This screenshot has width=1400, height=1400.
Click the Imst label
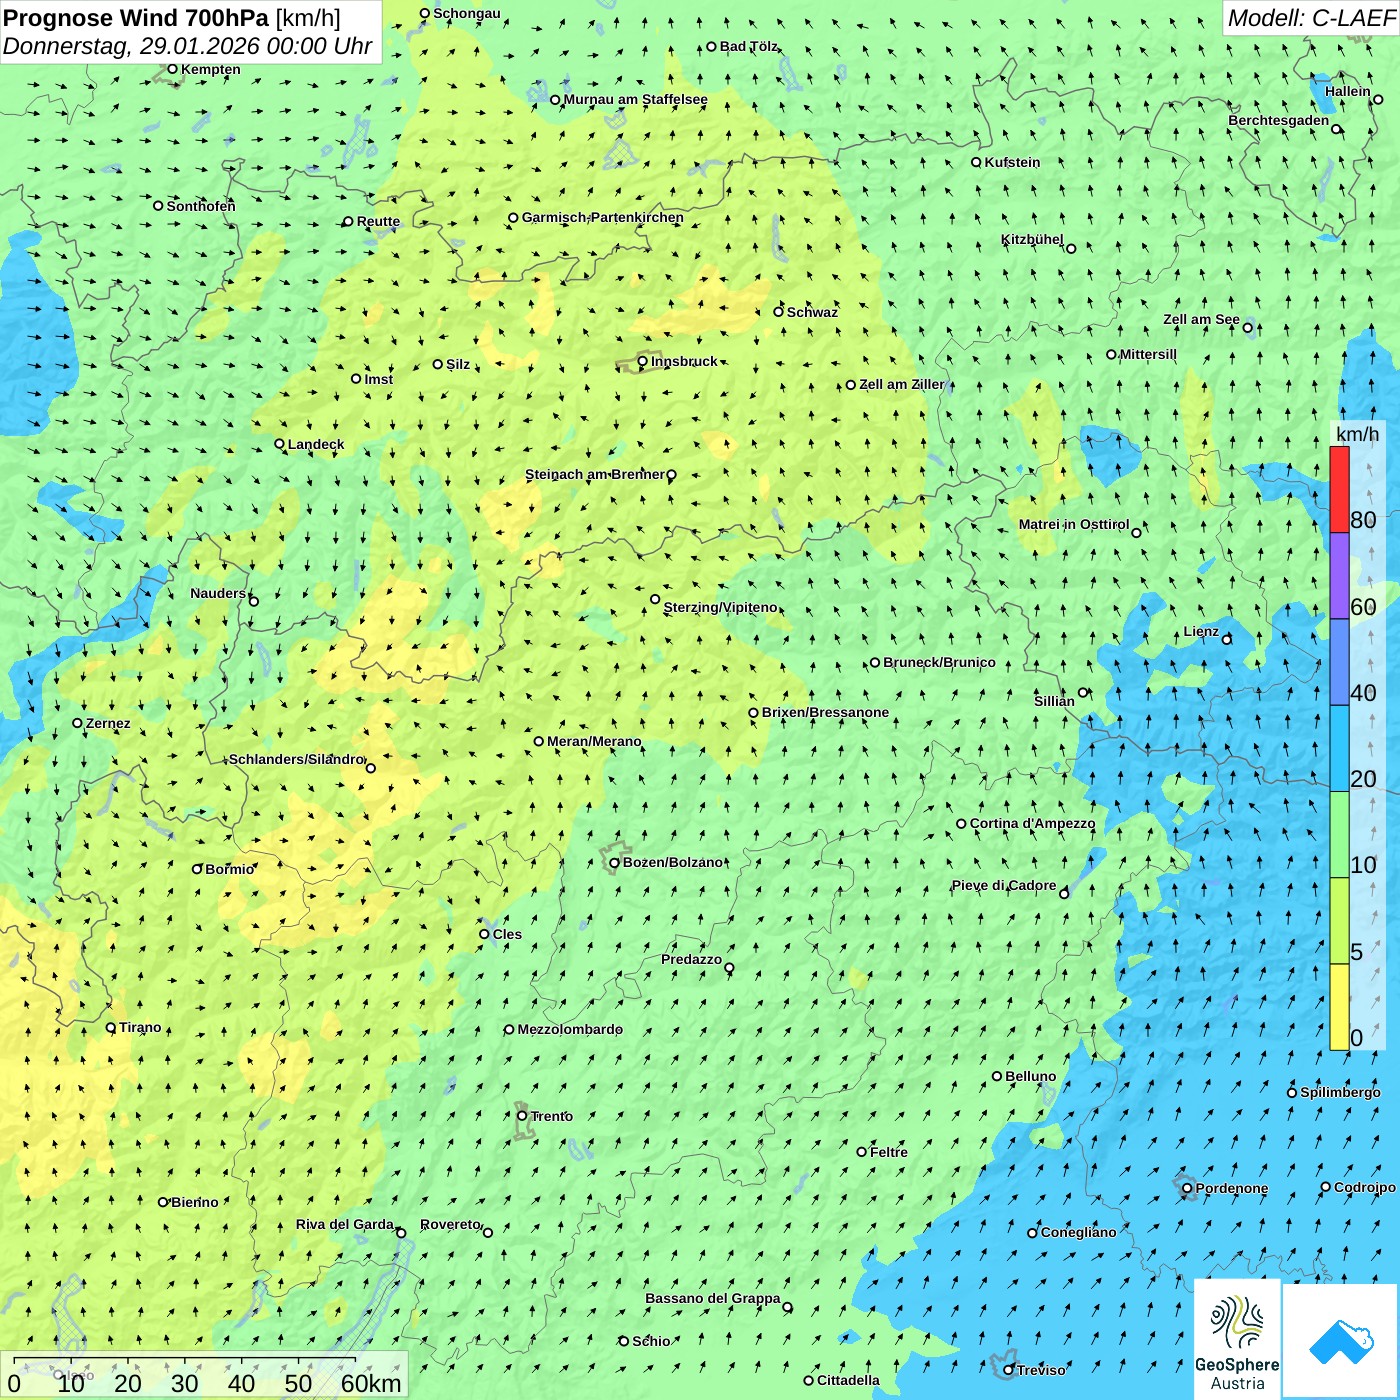coord(378,379)
